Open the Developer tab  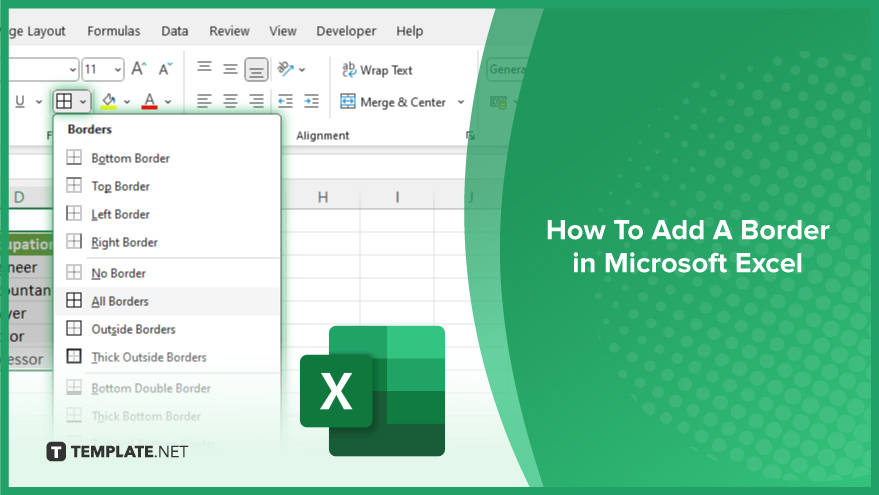pyautogui.click(x=346, y=31)
